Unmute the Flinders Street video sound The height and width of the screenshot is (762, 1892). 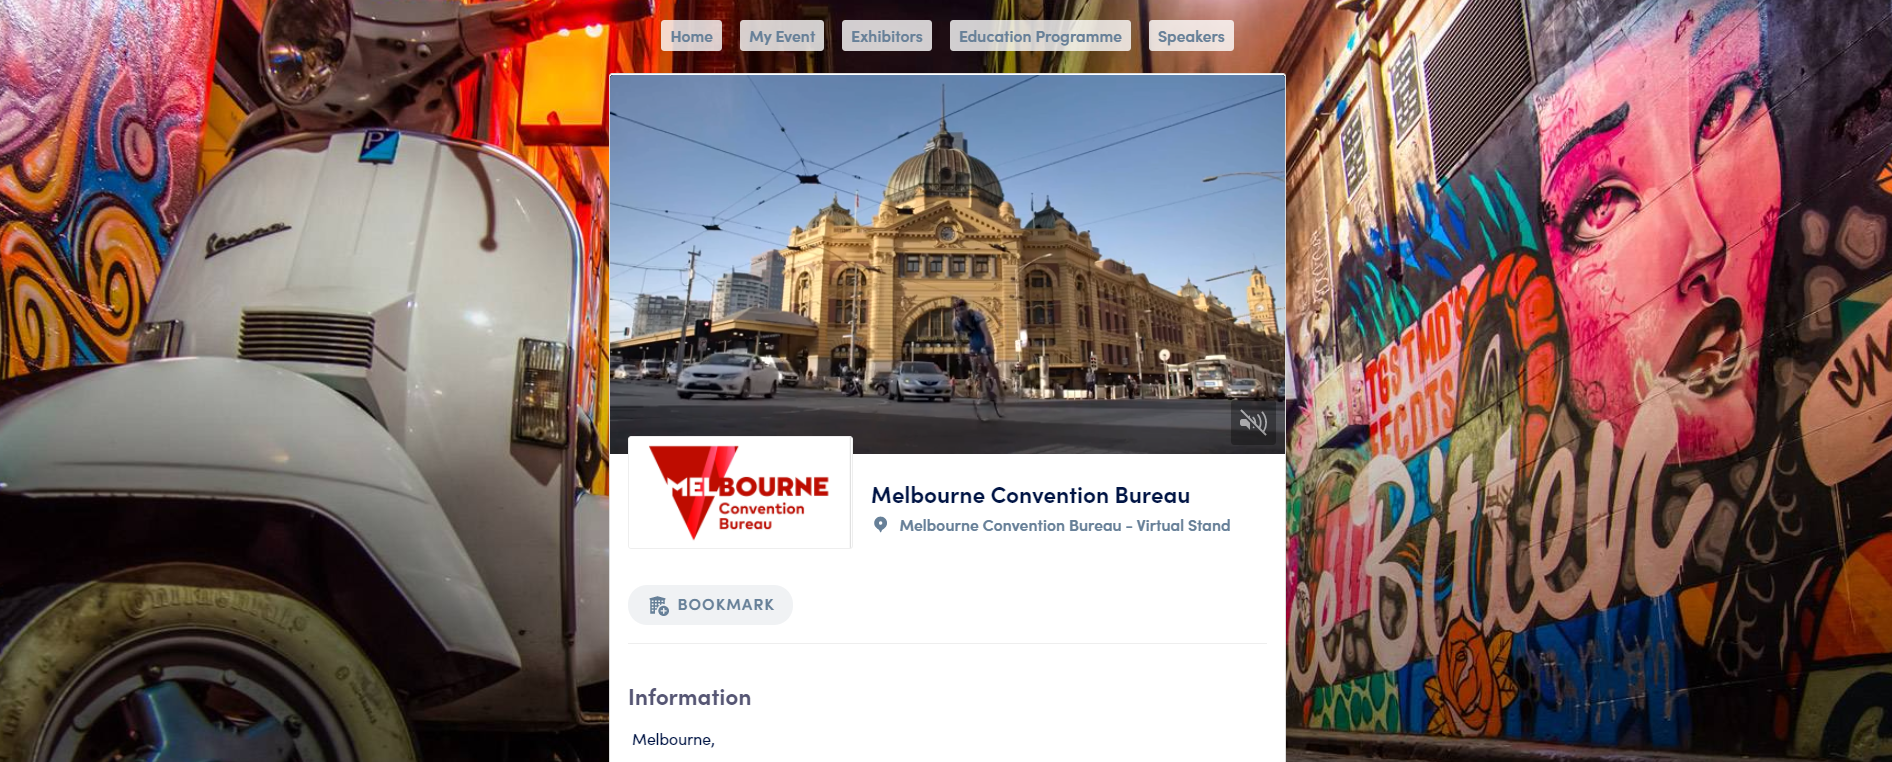pyautogui.click(x=1253, y=422)
